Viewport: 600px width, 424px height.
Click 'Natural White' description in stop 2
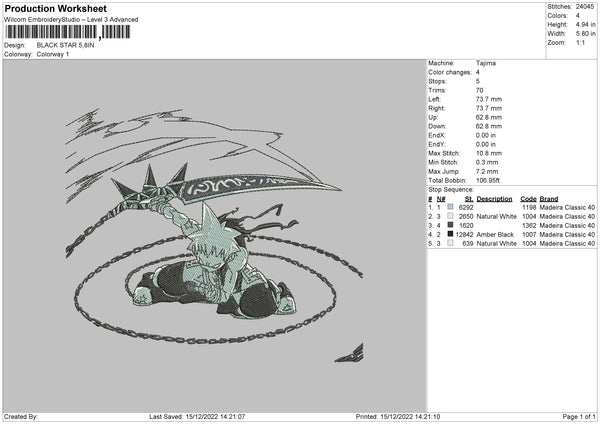point(496,217)
